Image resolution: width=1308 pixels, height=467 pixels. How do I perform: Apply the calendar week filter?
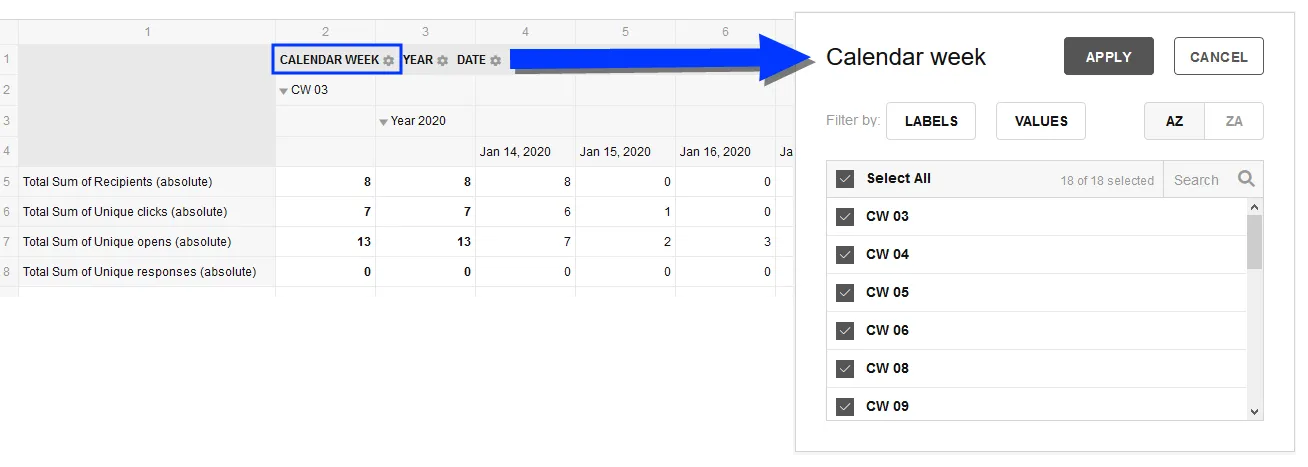(x=1109, y=57)
